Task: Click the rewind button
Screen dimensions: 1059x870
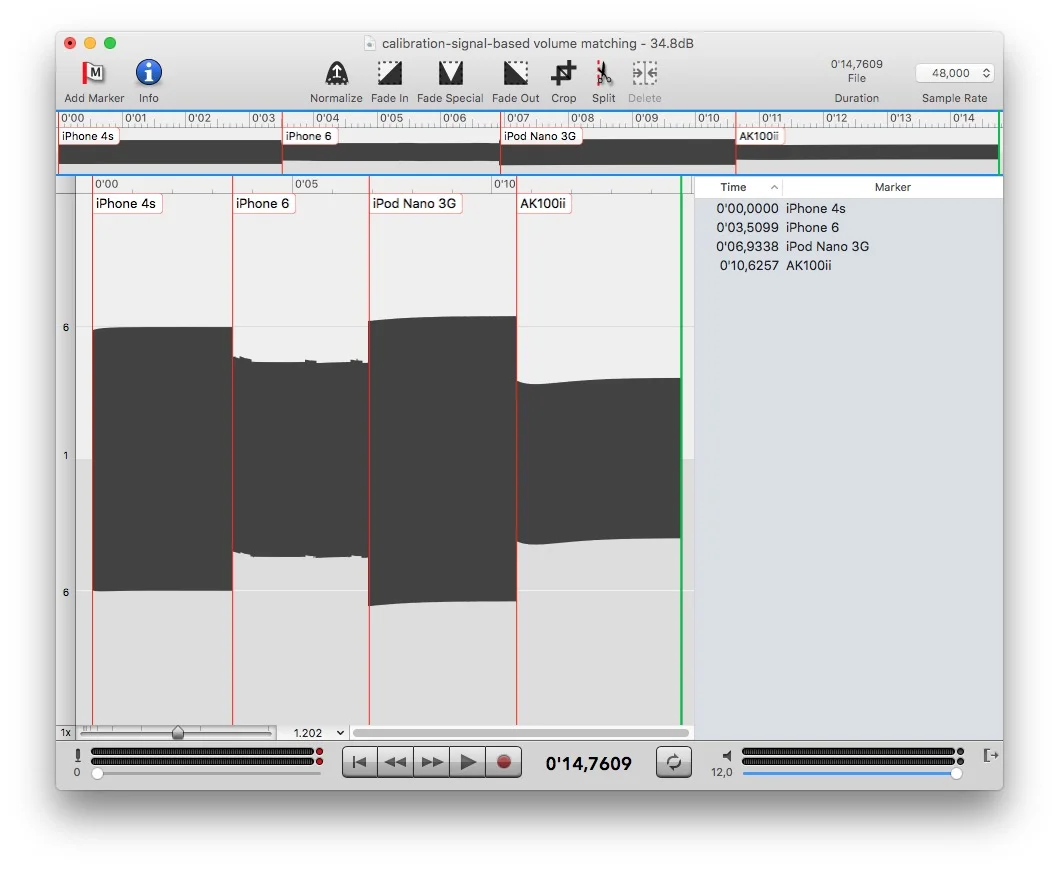Action: 396,763
